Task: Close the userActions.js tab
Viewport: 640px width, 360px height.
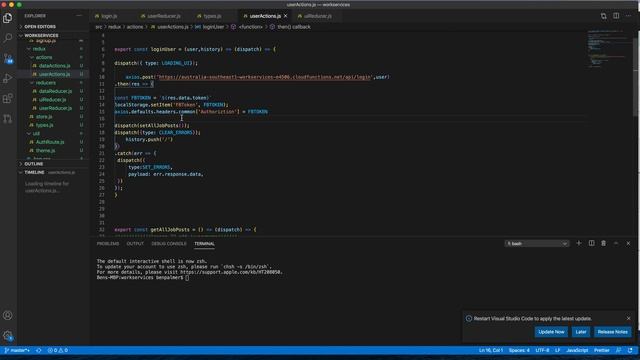Action: point(285,16)
